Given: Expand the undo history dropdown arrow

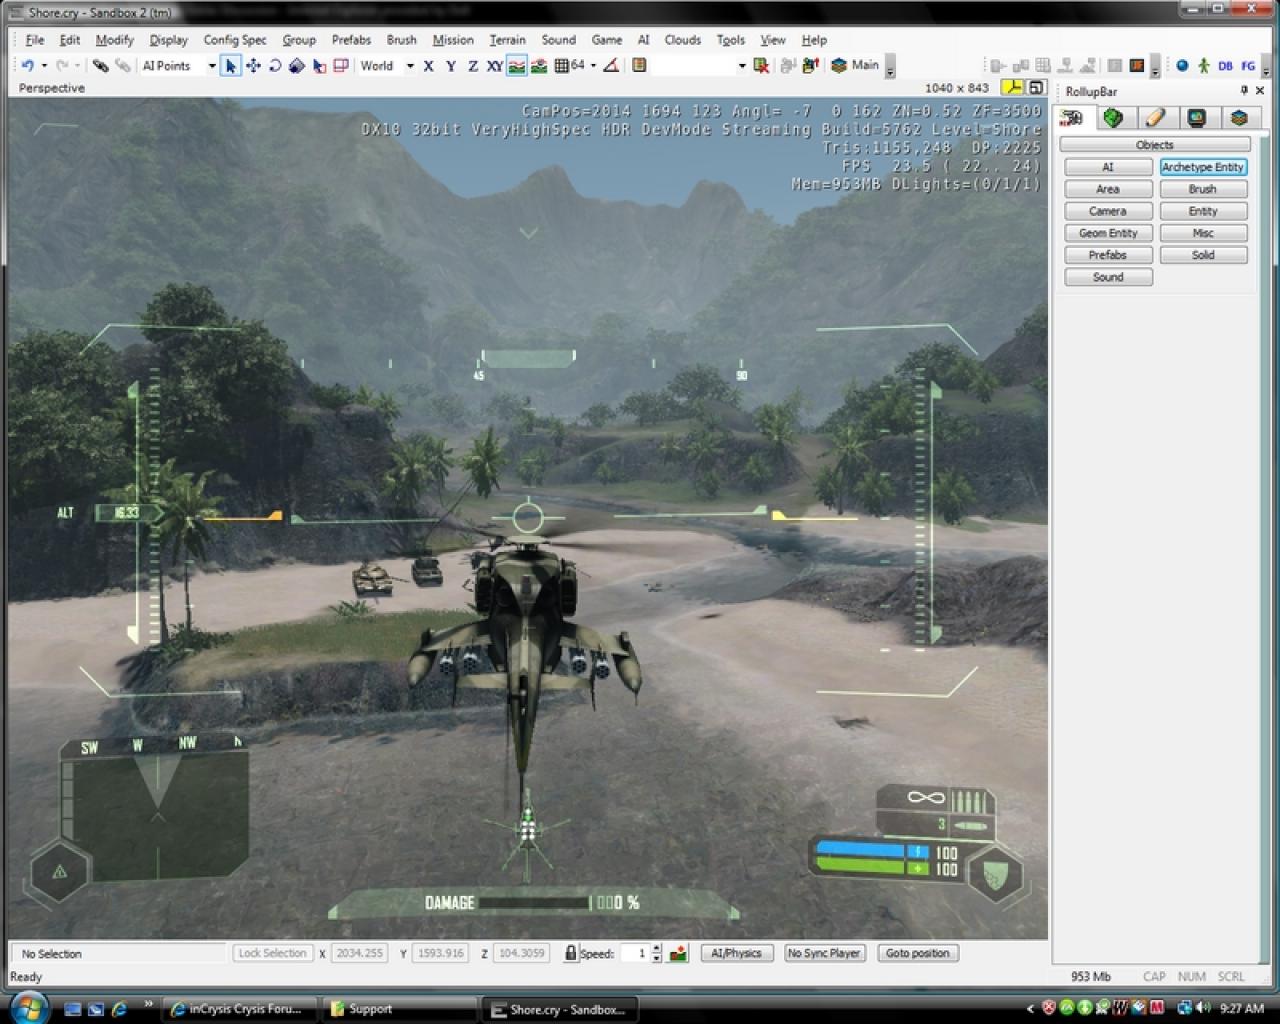Looking at the screenshot, I should [x=44, y=66].
